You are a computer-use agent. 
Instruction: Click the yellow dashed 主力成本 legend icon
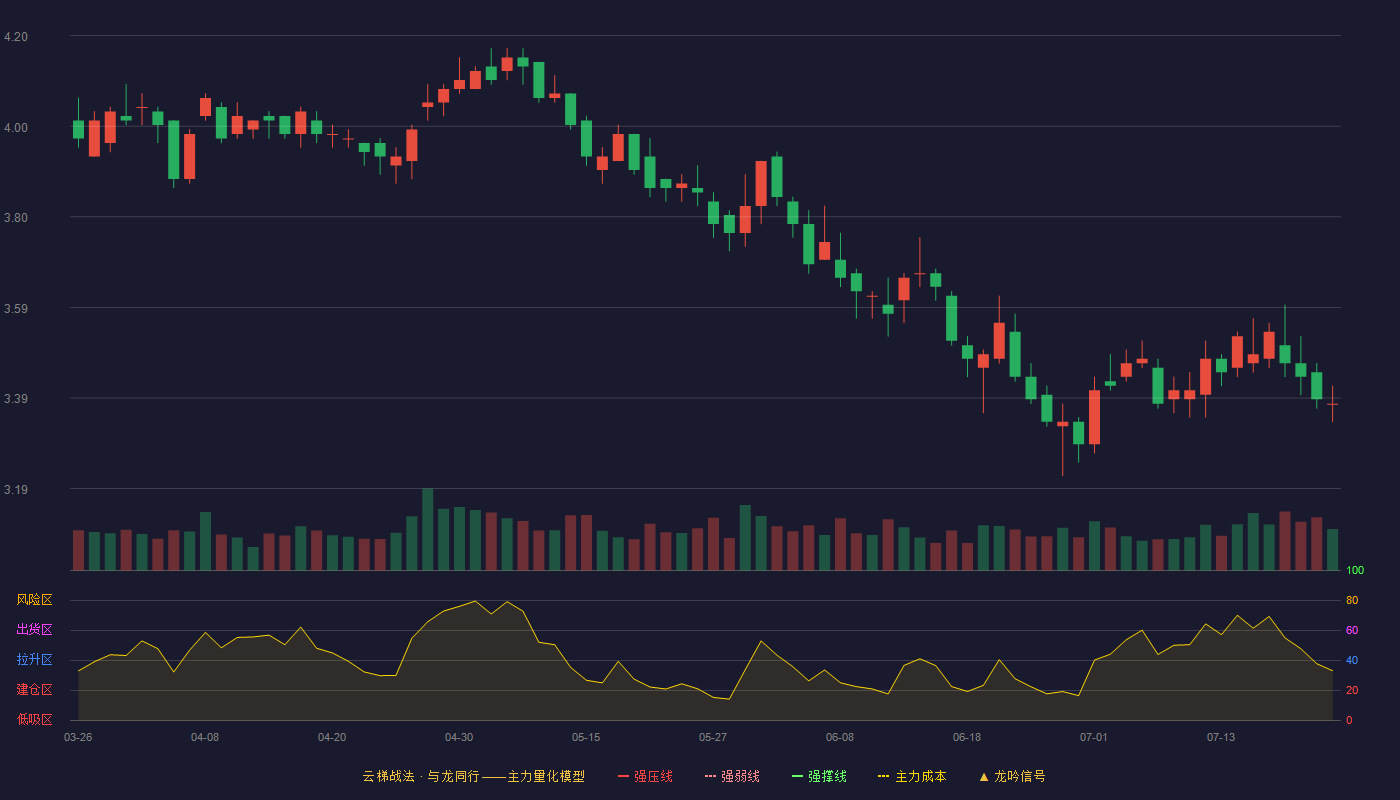tap(884, 776)
